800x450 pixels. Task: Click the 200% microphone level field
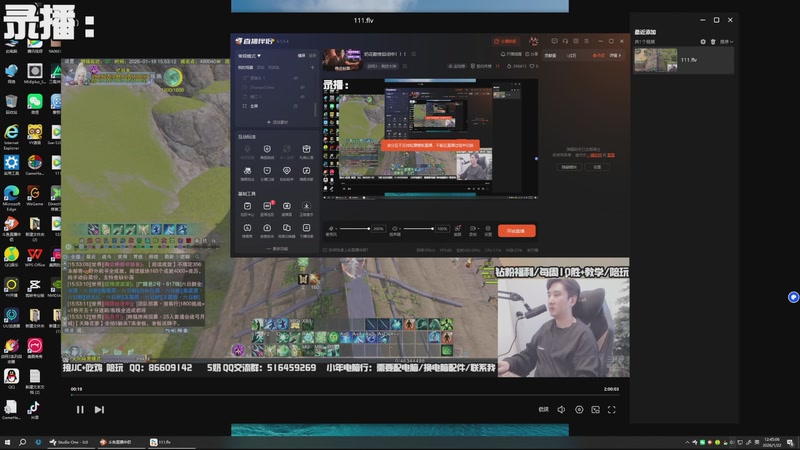coord(378,229)
